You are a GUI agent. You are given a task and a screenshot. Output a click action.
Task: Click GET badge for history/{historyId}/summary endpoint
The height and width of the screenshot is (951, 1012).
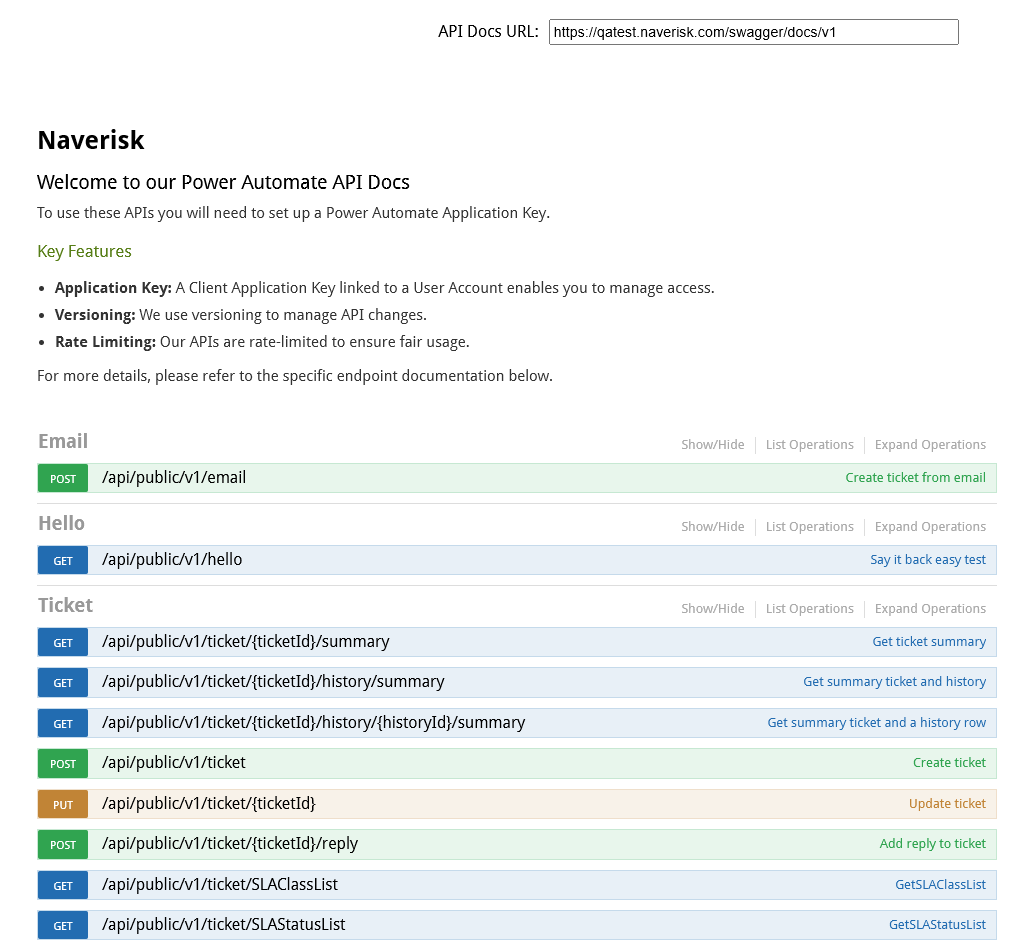tap(63, 723)
